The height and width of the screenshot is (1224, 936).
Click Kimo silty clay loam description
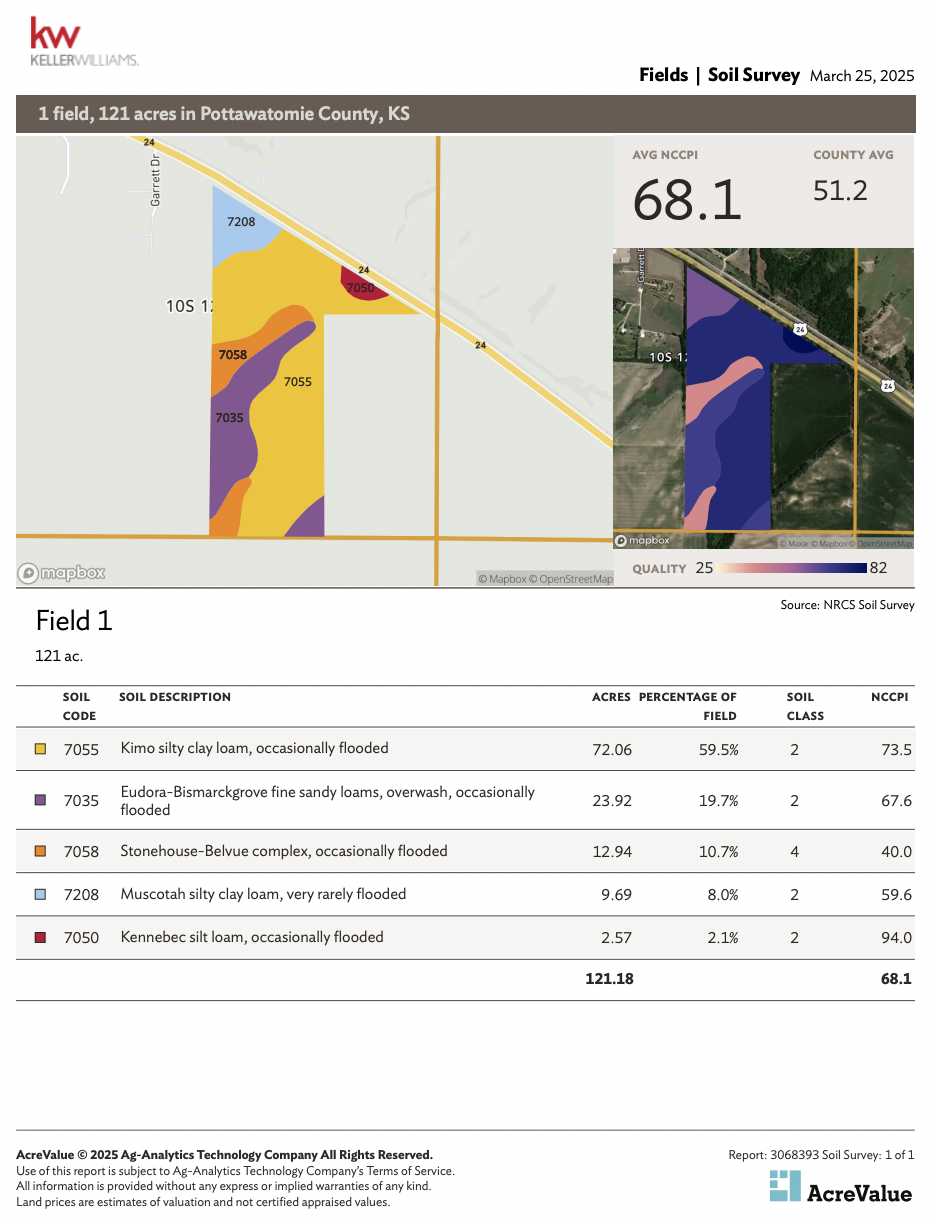[254, 748]
